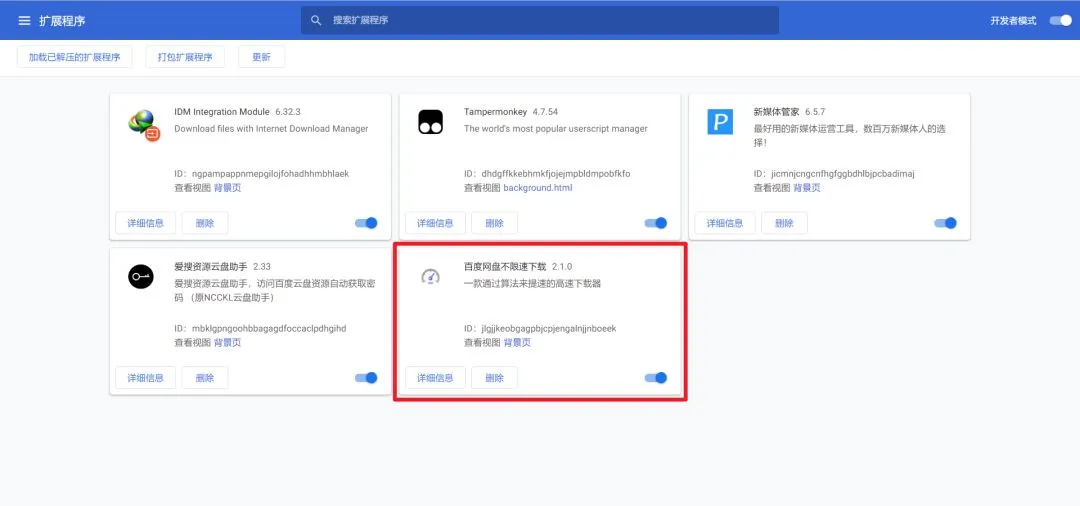Disable the 新媒体管家 extension toggle
Image resolution: width=1080 pixels, height=506 pixels.
tap(945, 223)
